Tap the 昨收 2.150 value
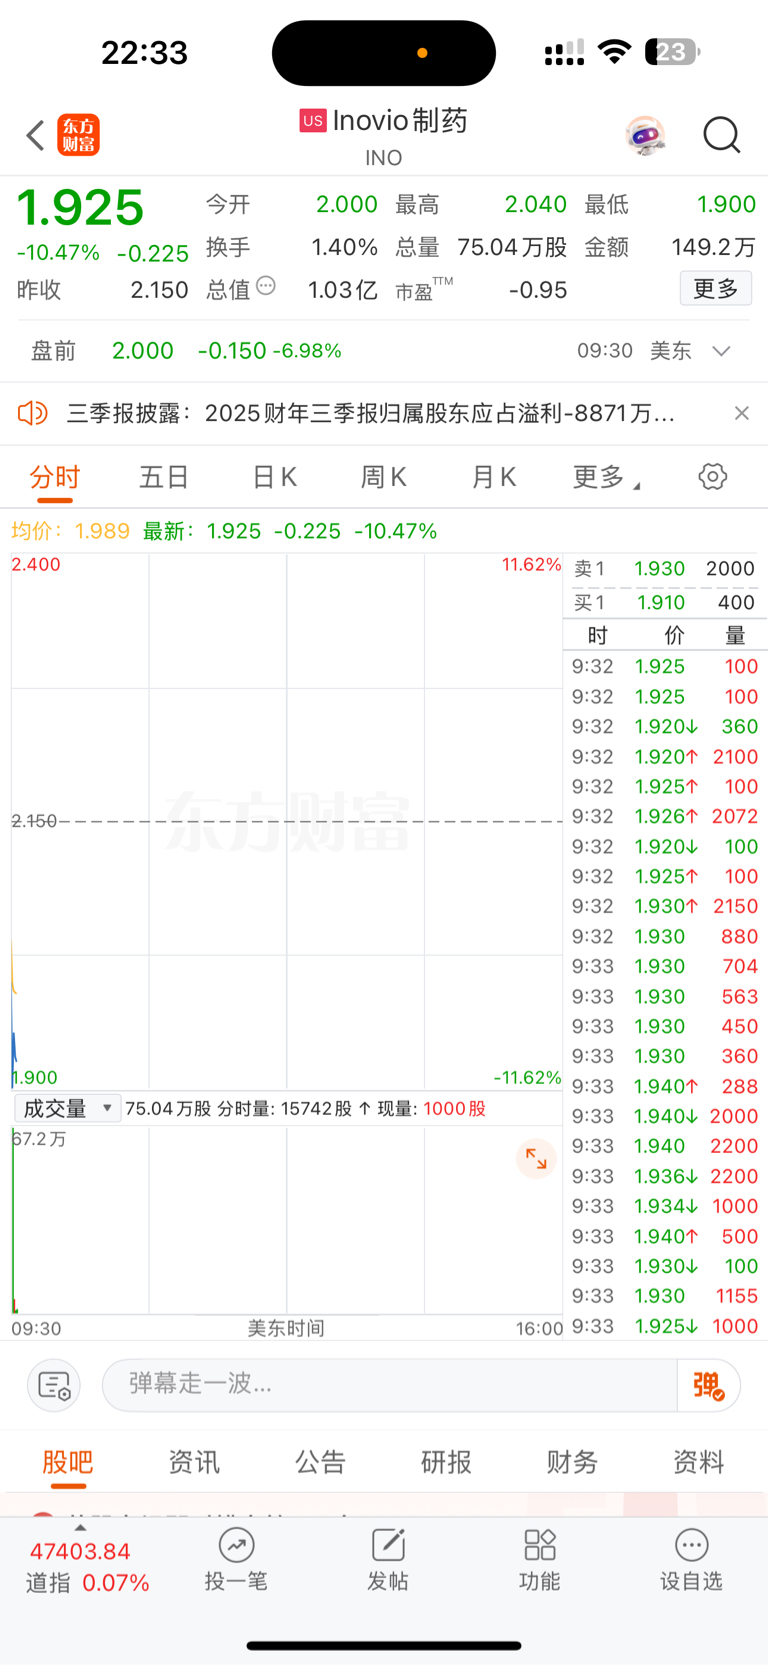The width and height of the screenshot is (768, 1665). (x=159, y=290)
